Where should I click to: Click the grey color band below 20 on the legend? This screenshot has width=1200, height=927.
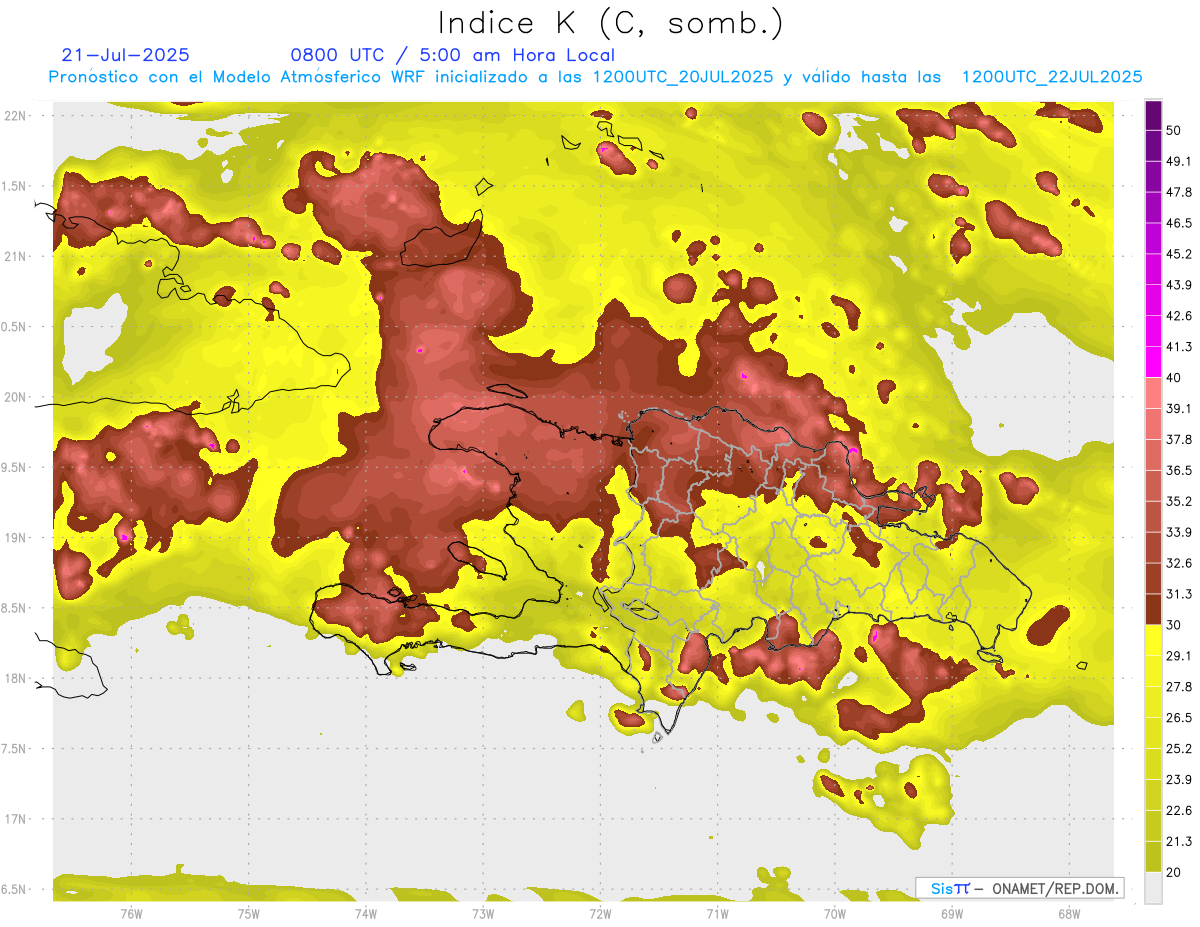click(1153, 888)
